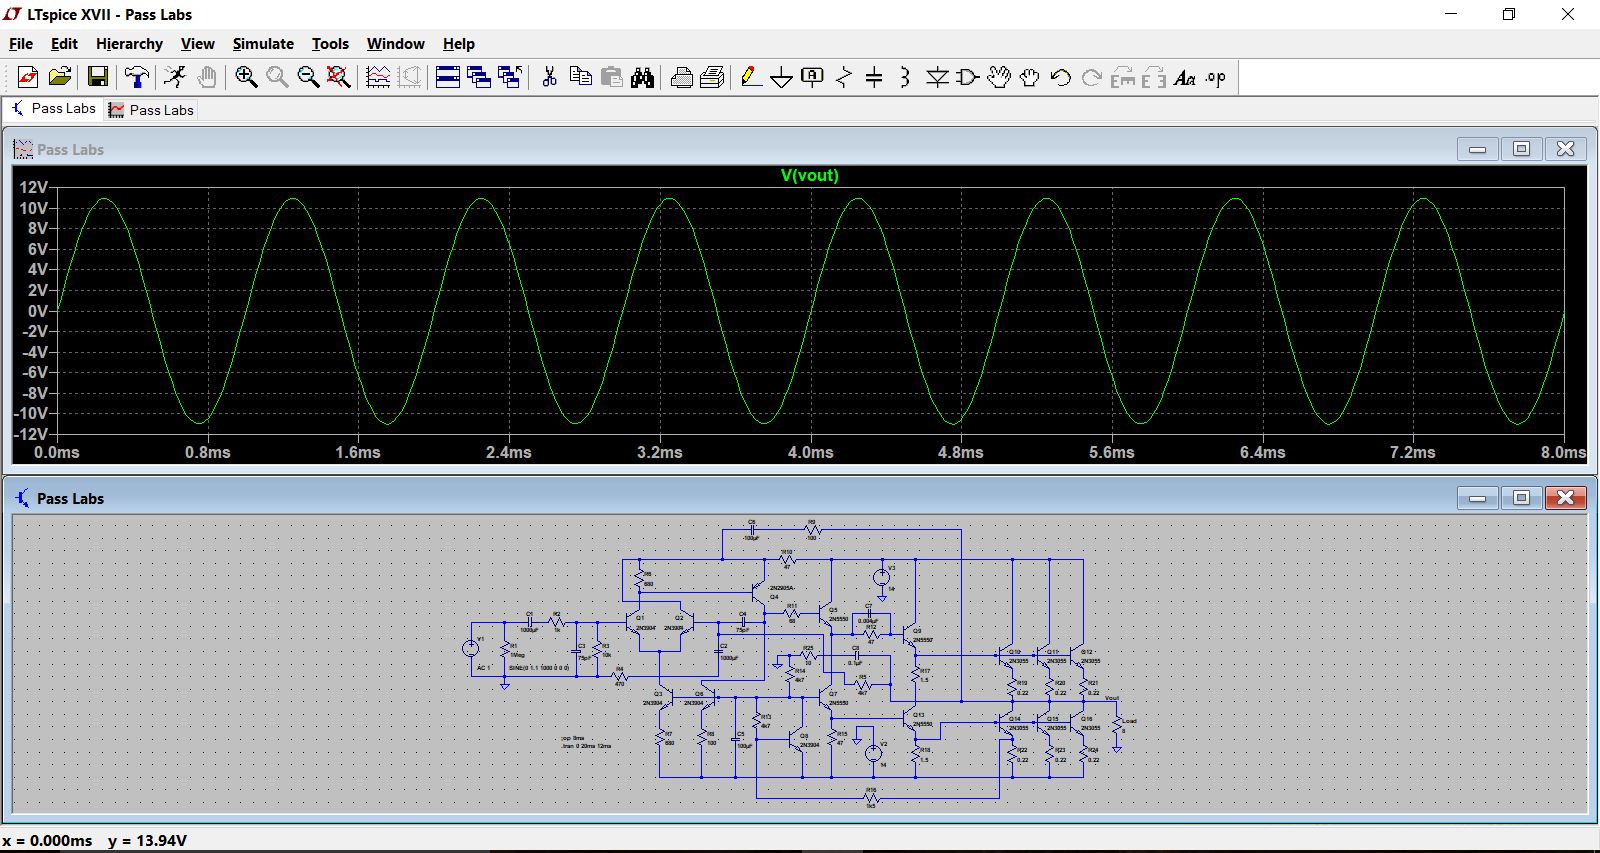Undo the last action
Viewport: 1600px width, 853px height.
[1061, 77]
